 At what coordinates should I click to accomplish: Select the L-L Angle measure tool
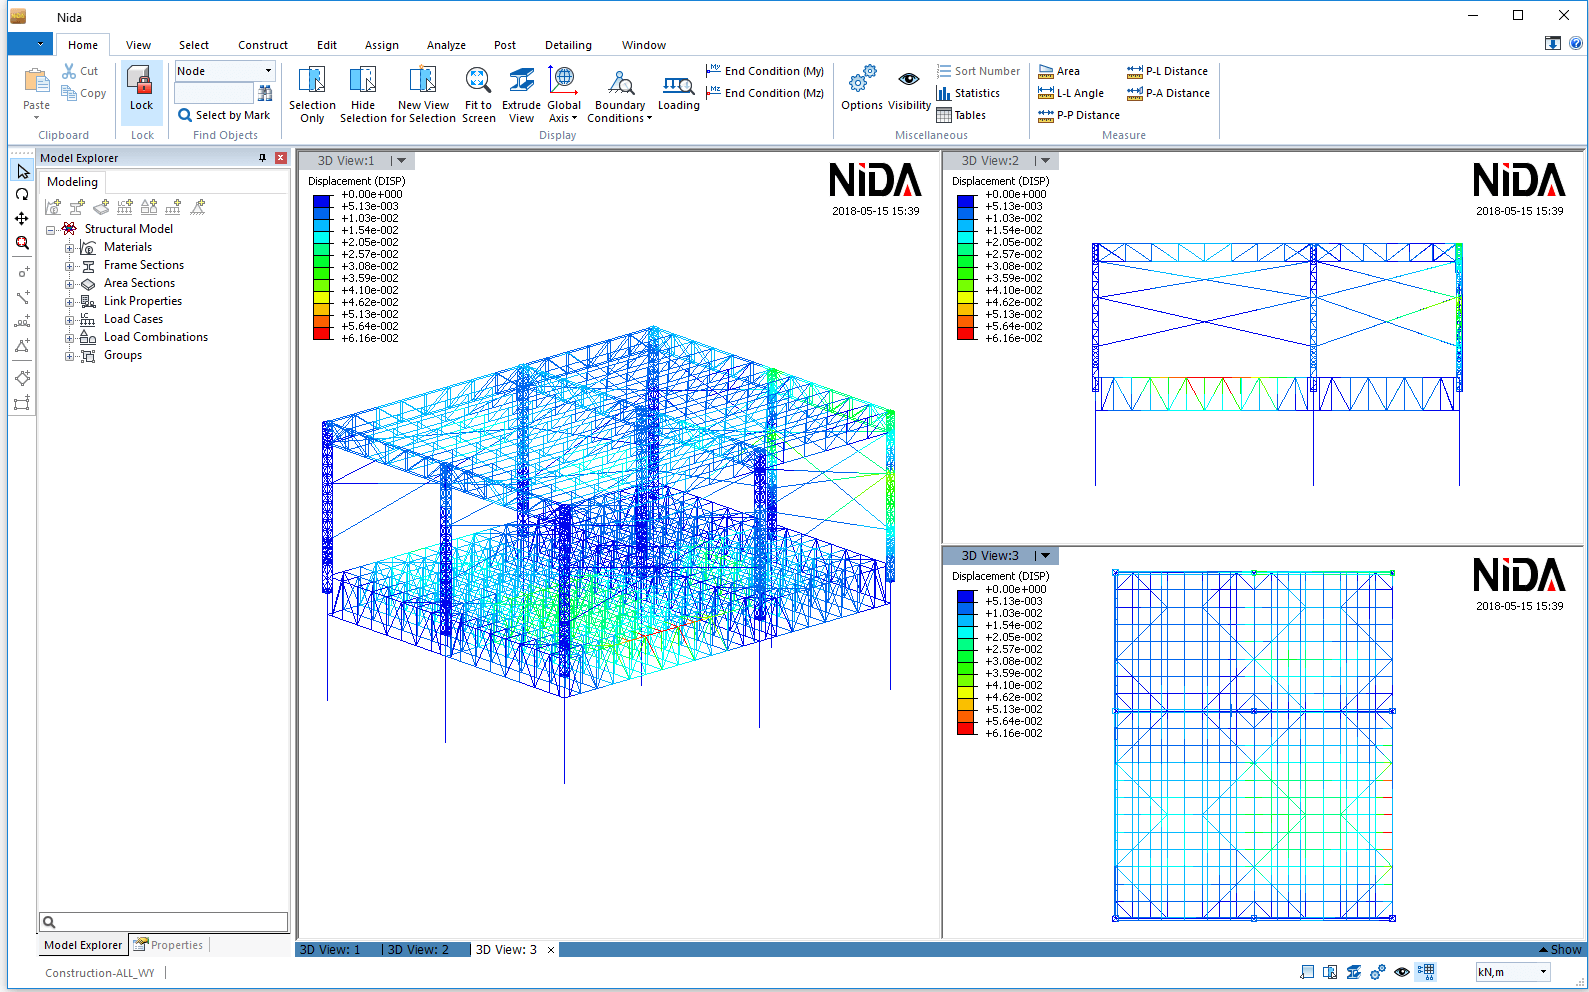point(1071,93)
